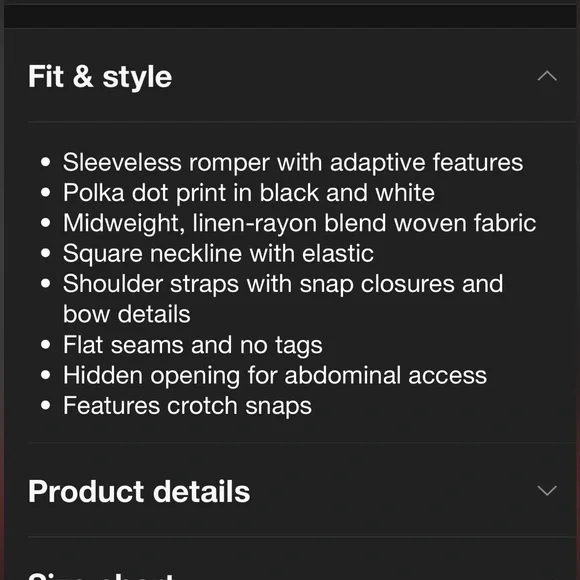Tap the Features crotch snaps bullet text
The image size is (580, 580).
point(188,406)
